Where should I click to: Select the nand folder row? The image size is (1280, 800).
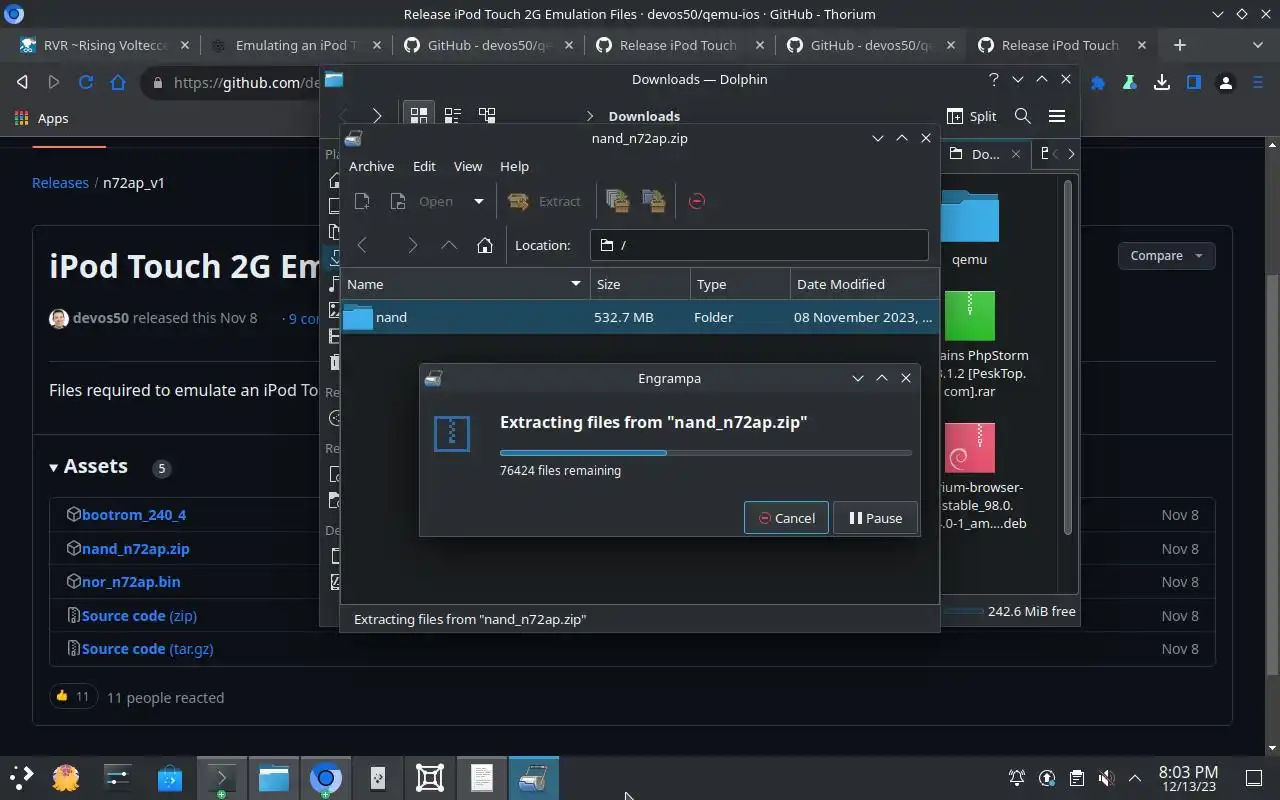[640, 317]
